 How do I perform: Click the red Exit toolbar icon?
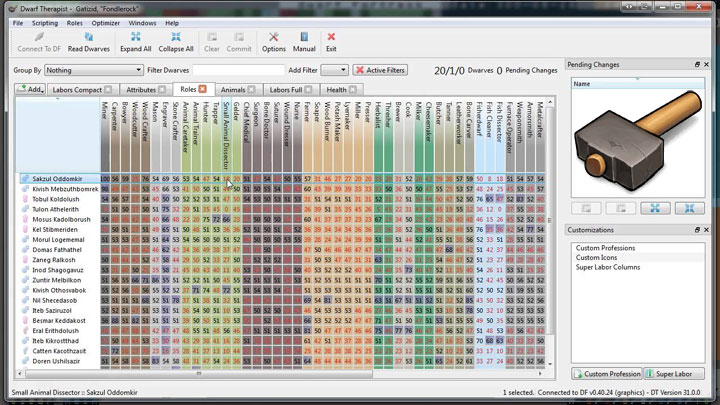[x=331, y=41]
